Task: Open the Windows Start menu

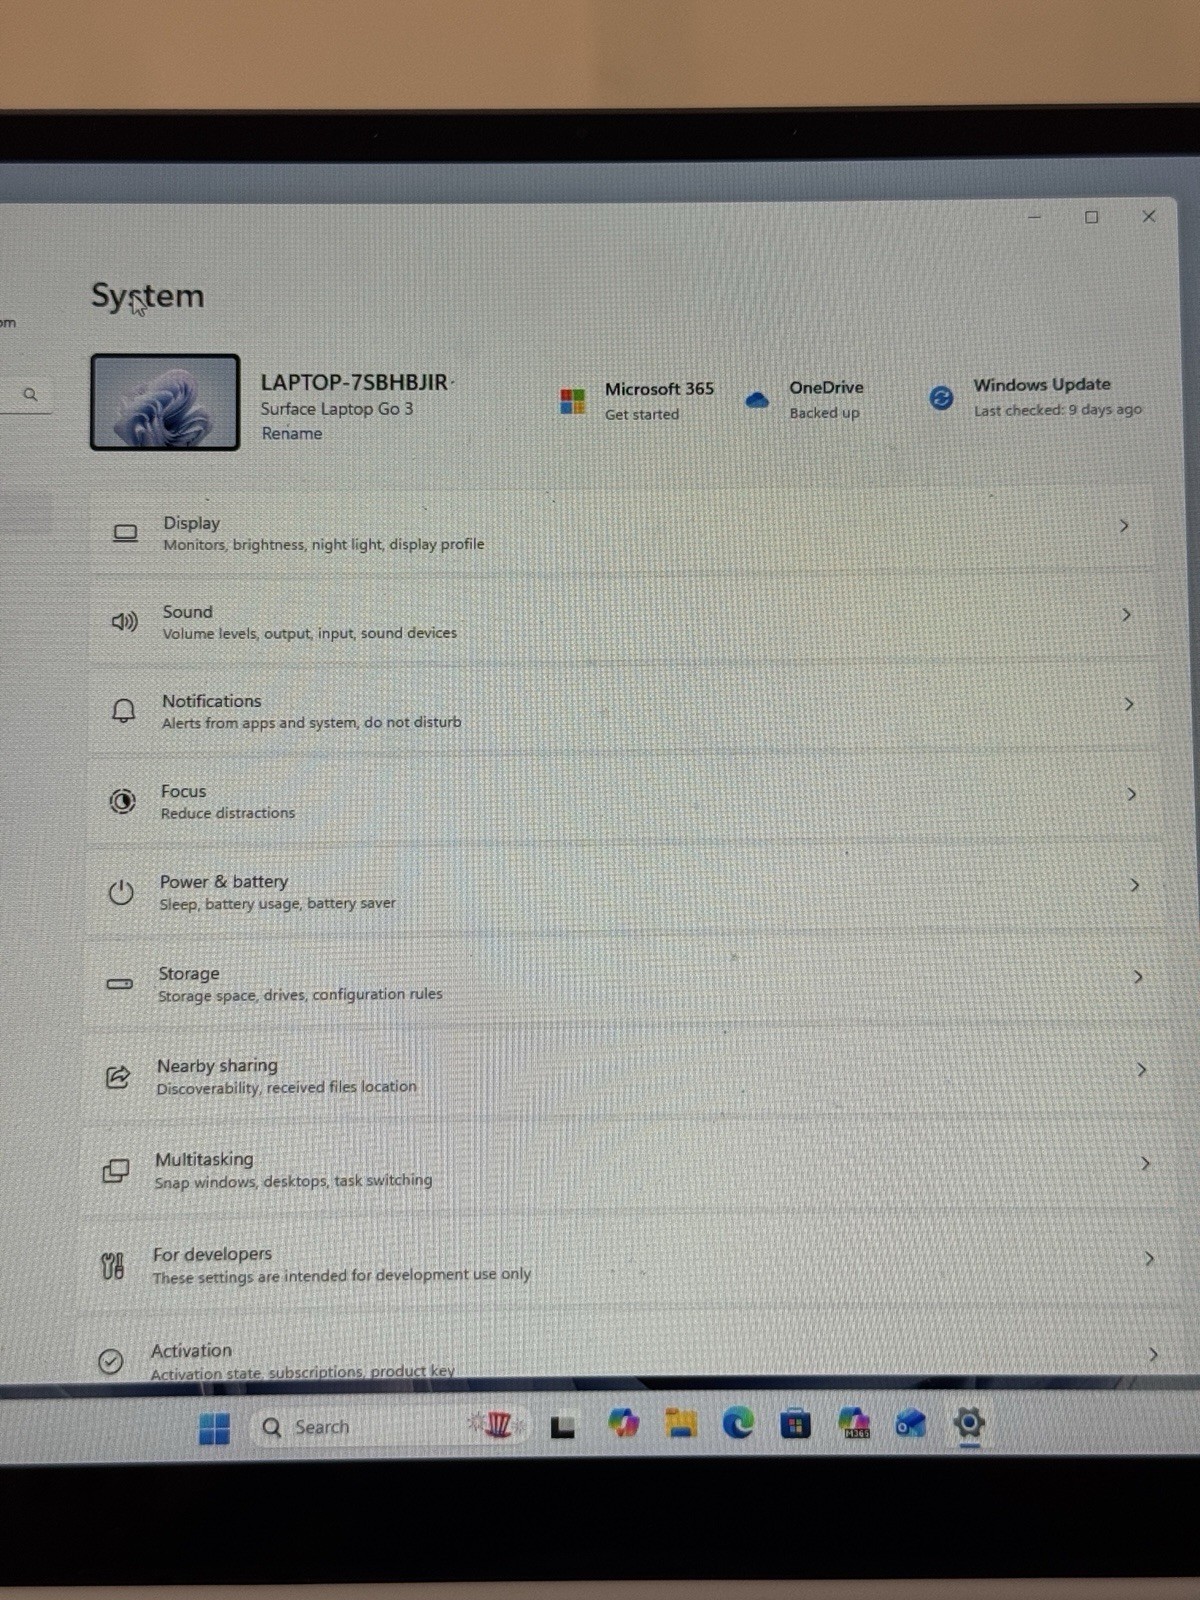Action: pyautogui.click(x=214, y=1428)
